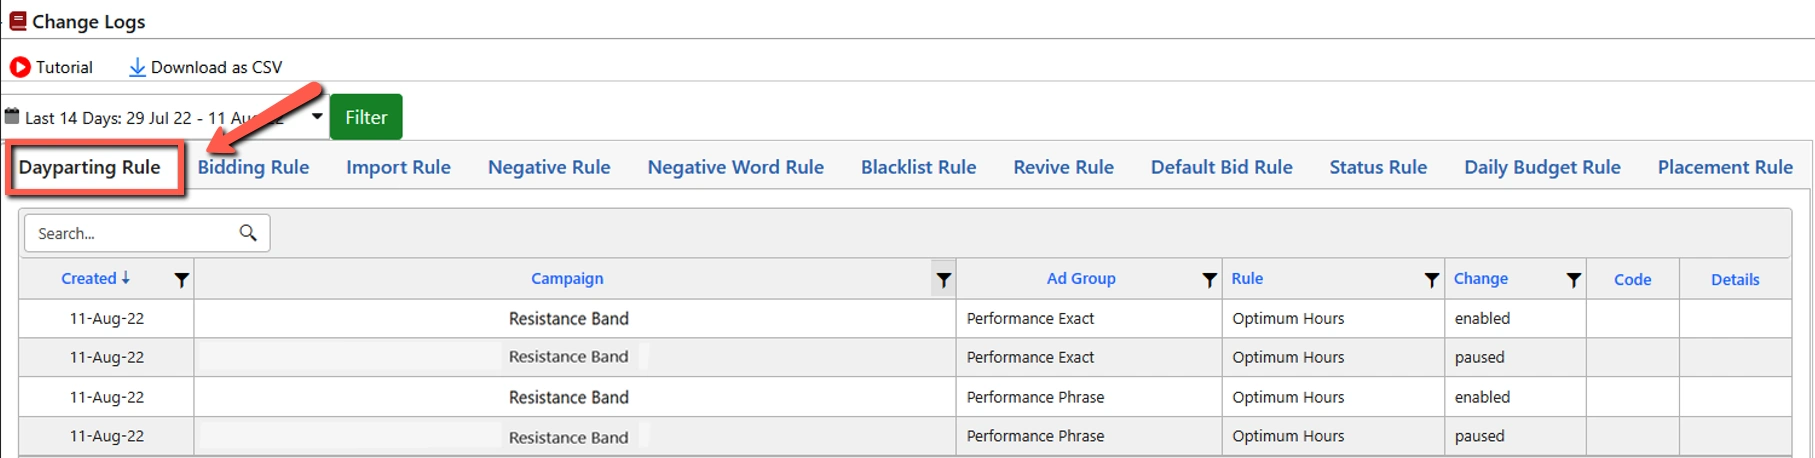Open the Change column filter icon
Viewport: 1815px width, 458px height.
pos(1573,280)
